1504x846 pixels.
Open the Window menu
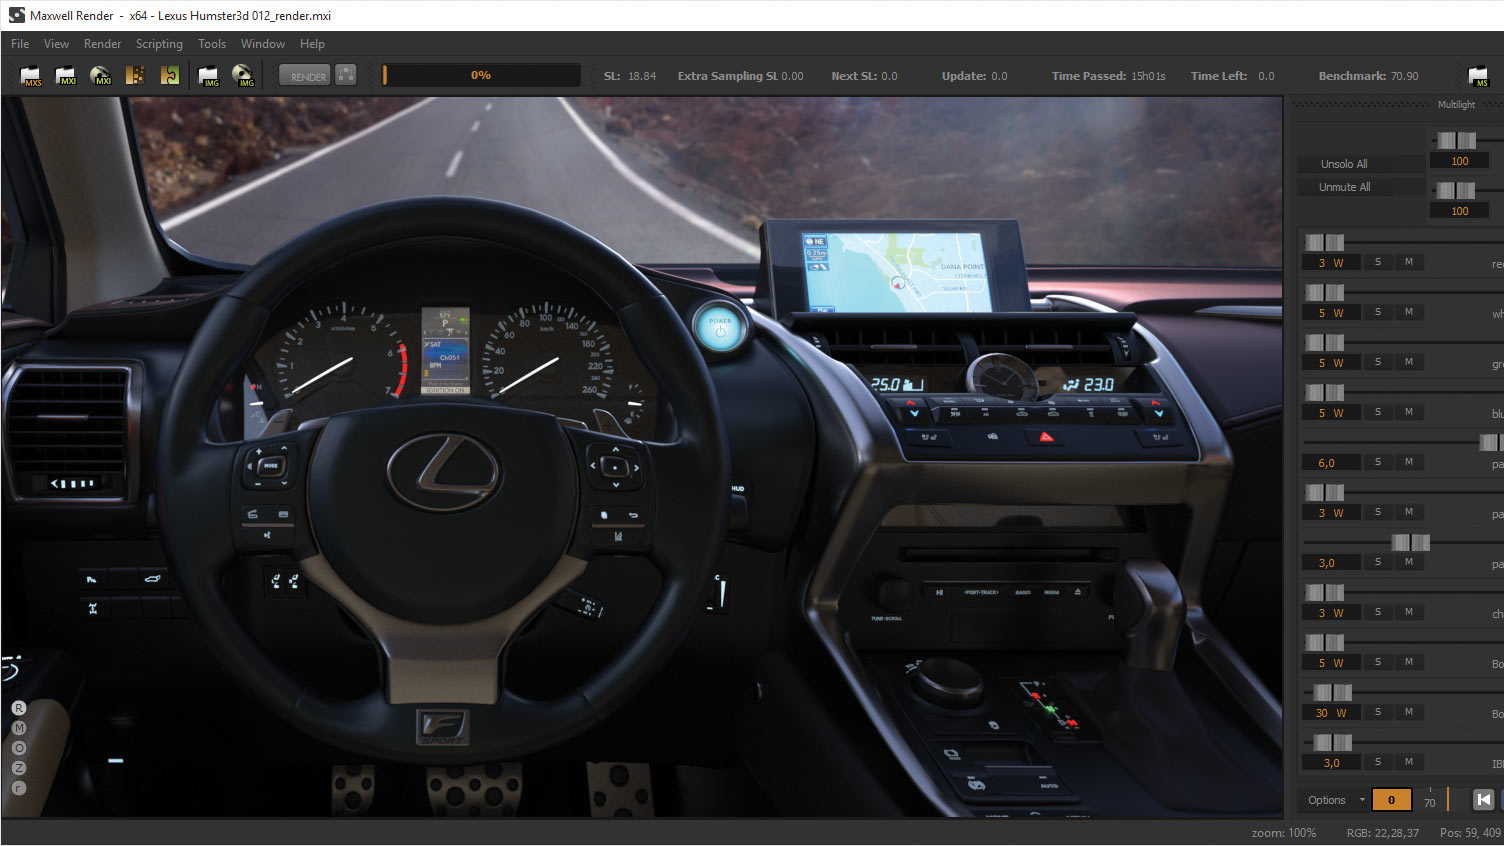coord(263,44)
